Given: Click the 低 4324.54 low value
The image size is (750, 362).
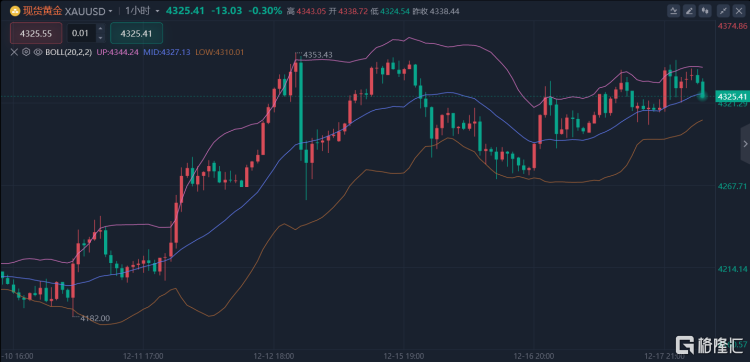Looking at the screenshot, I should [390, 11].
